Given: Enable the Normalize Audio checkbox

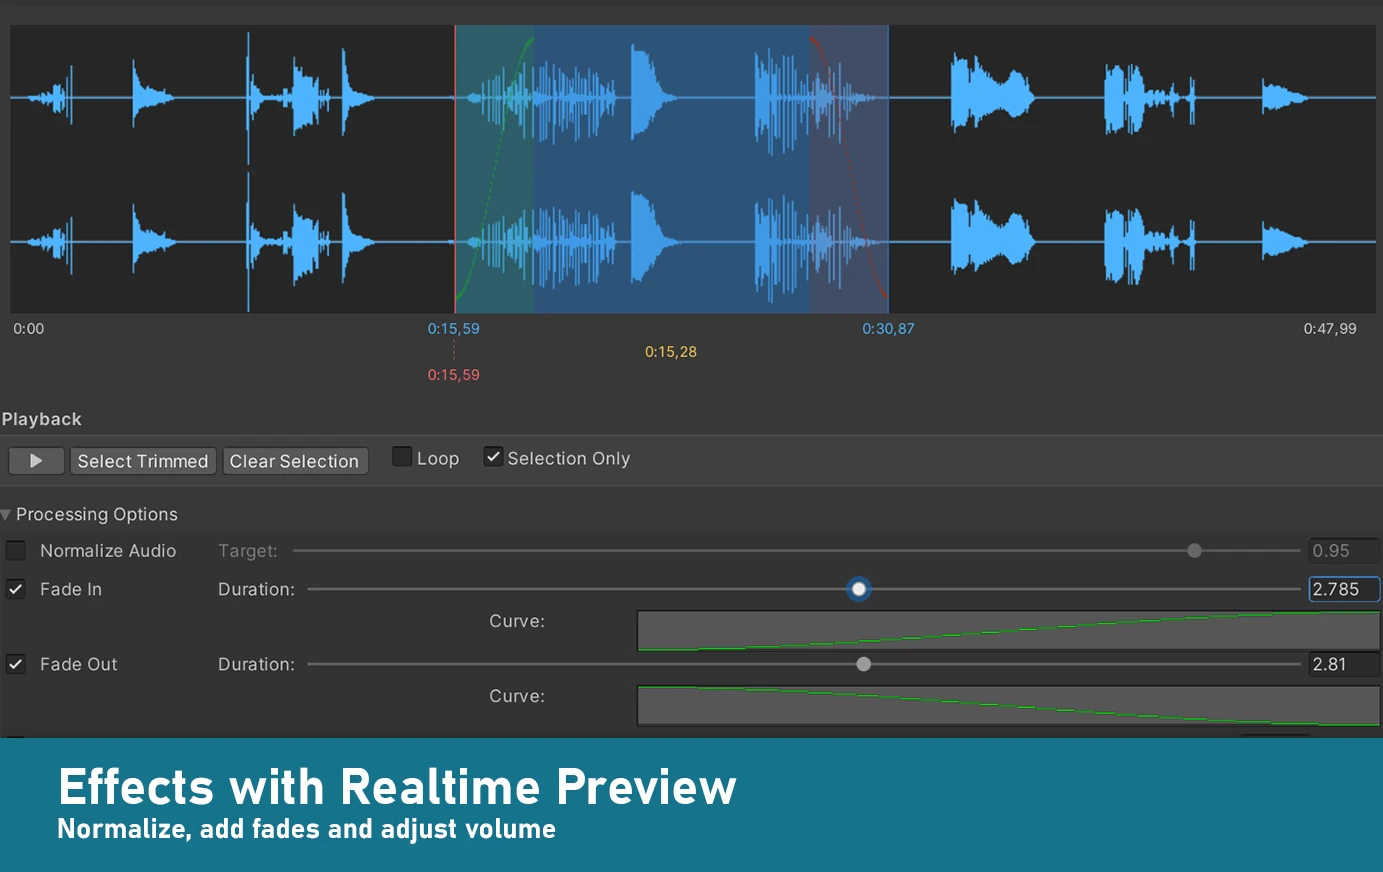Looking at the screenshot, I should [x=16, y=551].
